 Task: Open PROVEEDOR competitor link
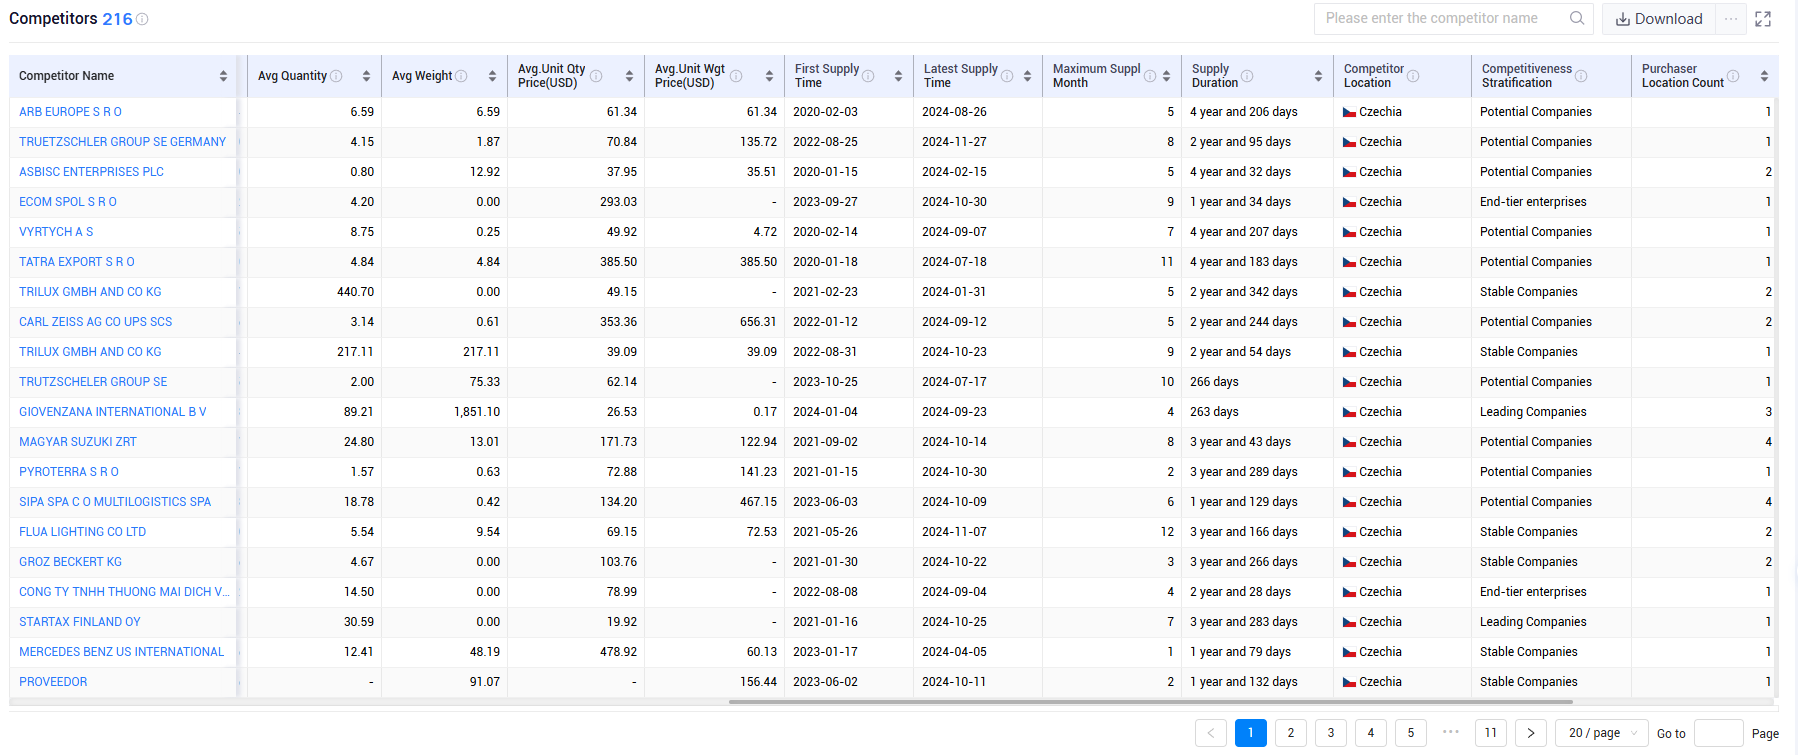point(53,682)
